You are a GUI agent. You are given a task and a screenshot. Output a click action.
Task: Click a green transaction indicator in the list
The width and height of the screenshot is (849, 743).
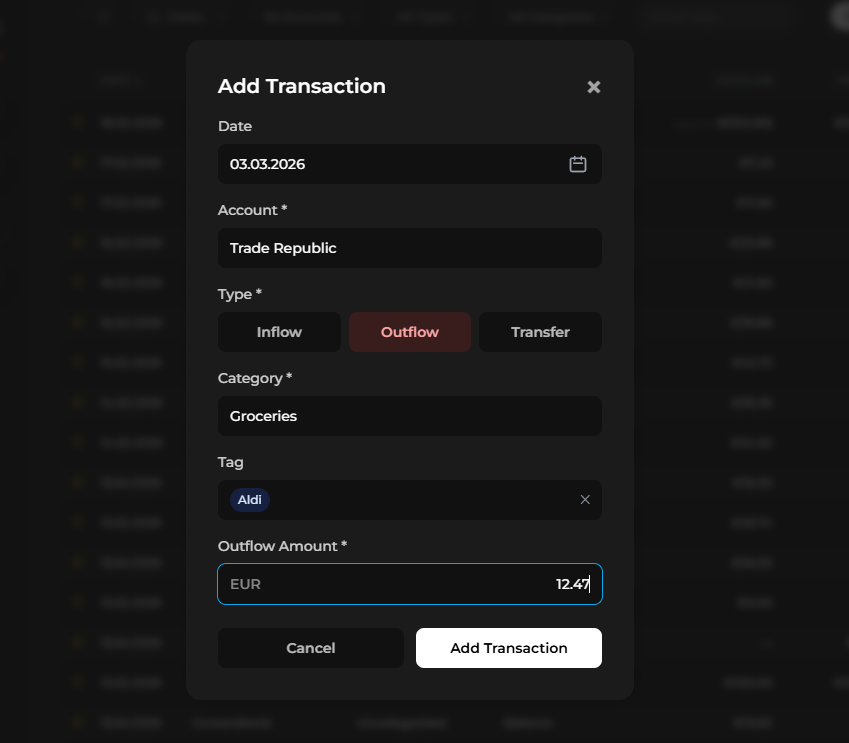78,122
